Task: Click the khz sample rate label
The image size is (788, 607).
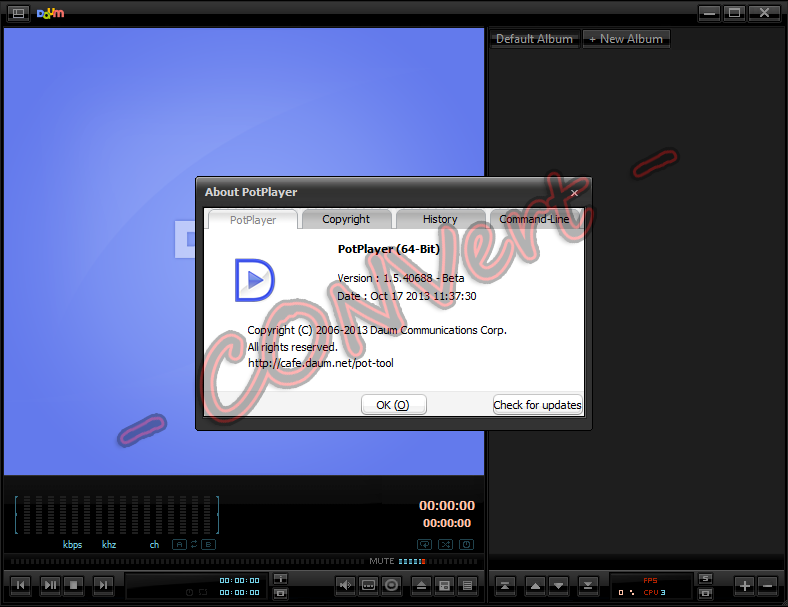Action: pyautogui.click(x=109, y=544)
